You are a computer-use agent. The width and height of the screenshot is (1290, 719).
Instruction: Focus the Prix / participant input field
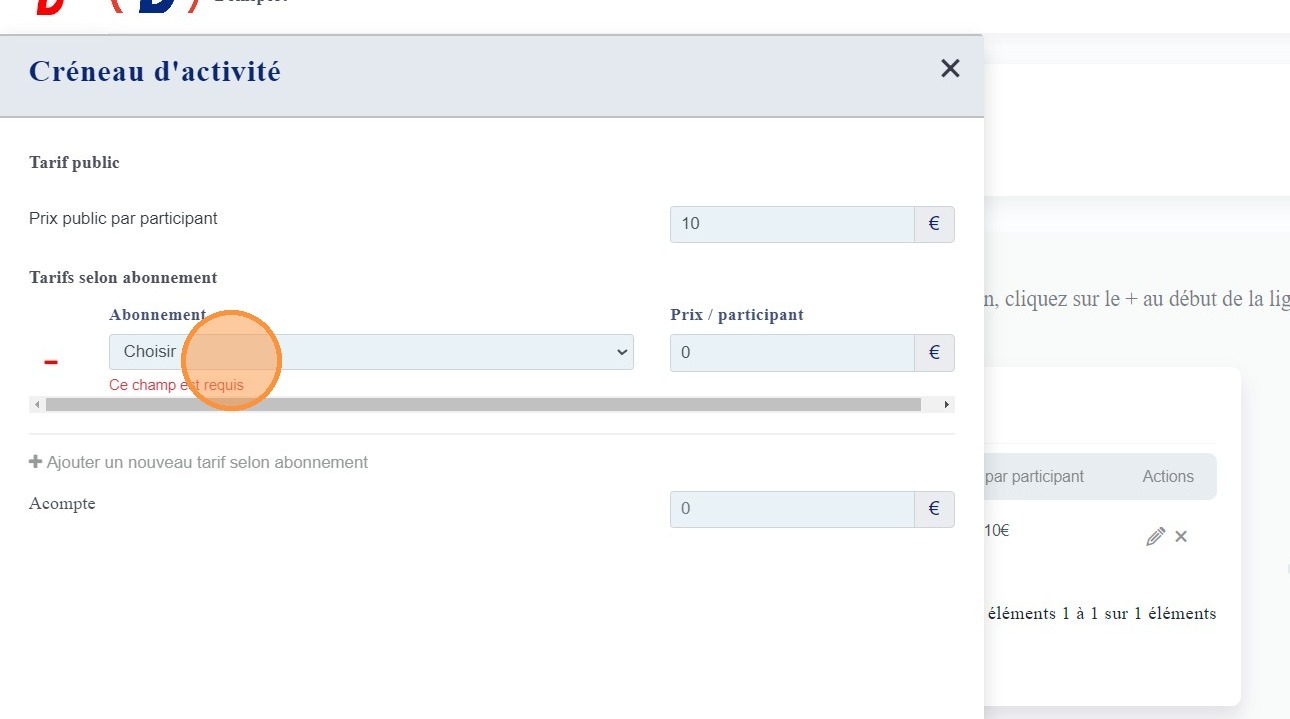coord(791,352)
